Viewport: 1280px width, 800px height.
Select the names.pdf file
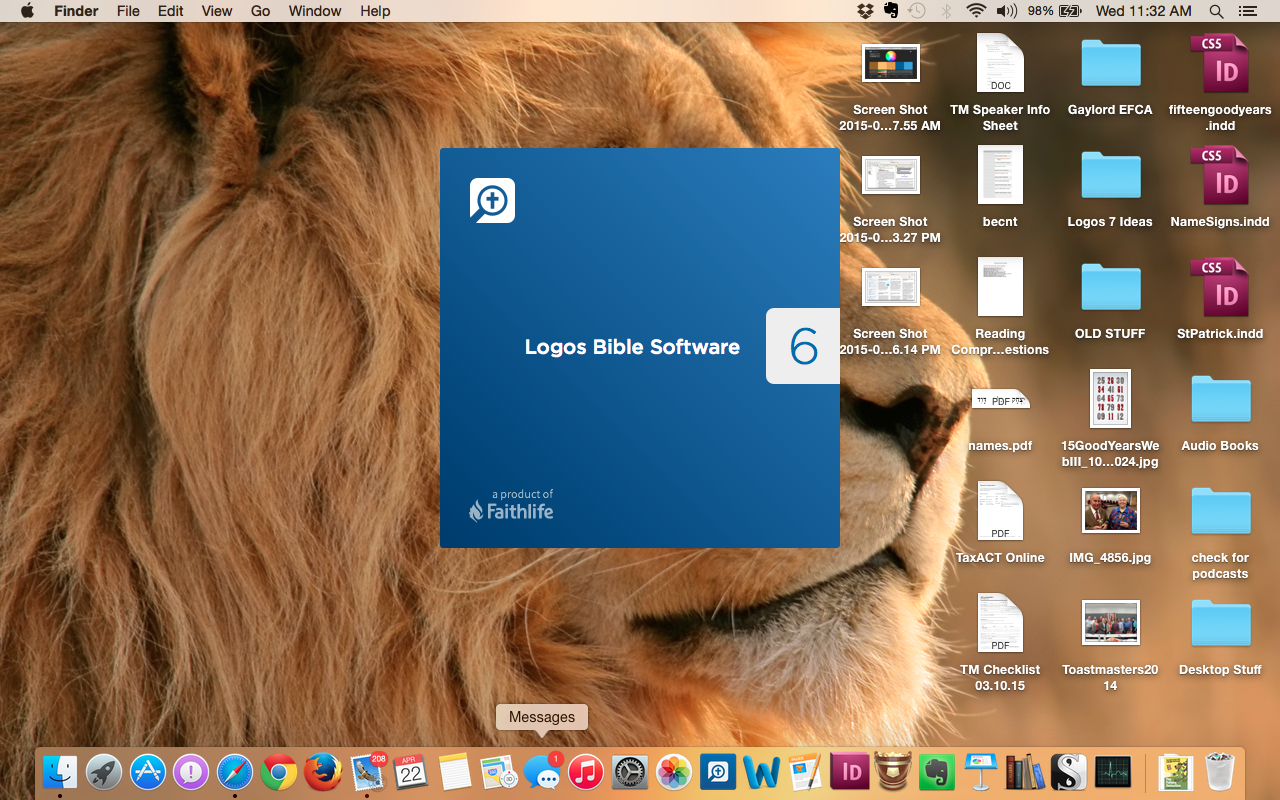1000,400
